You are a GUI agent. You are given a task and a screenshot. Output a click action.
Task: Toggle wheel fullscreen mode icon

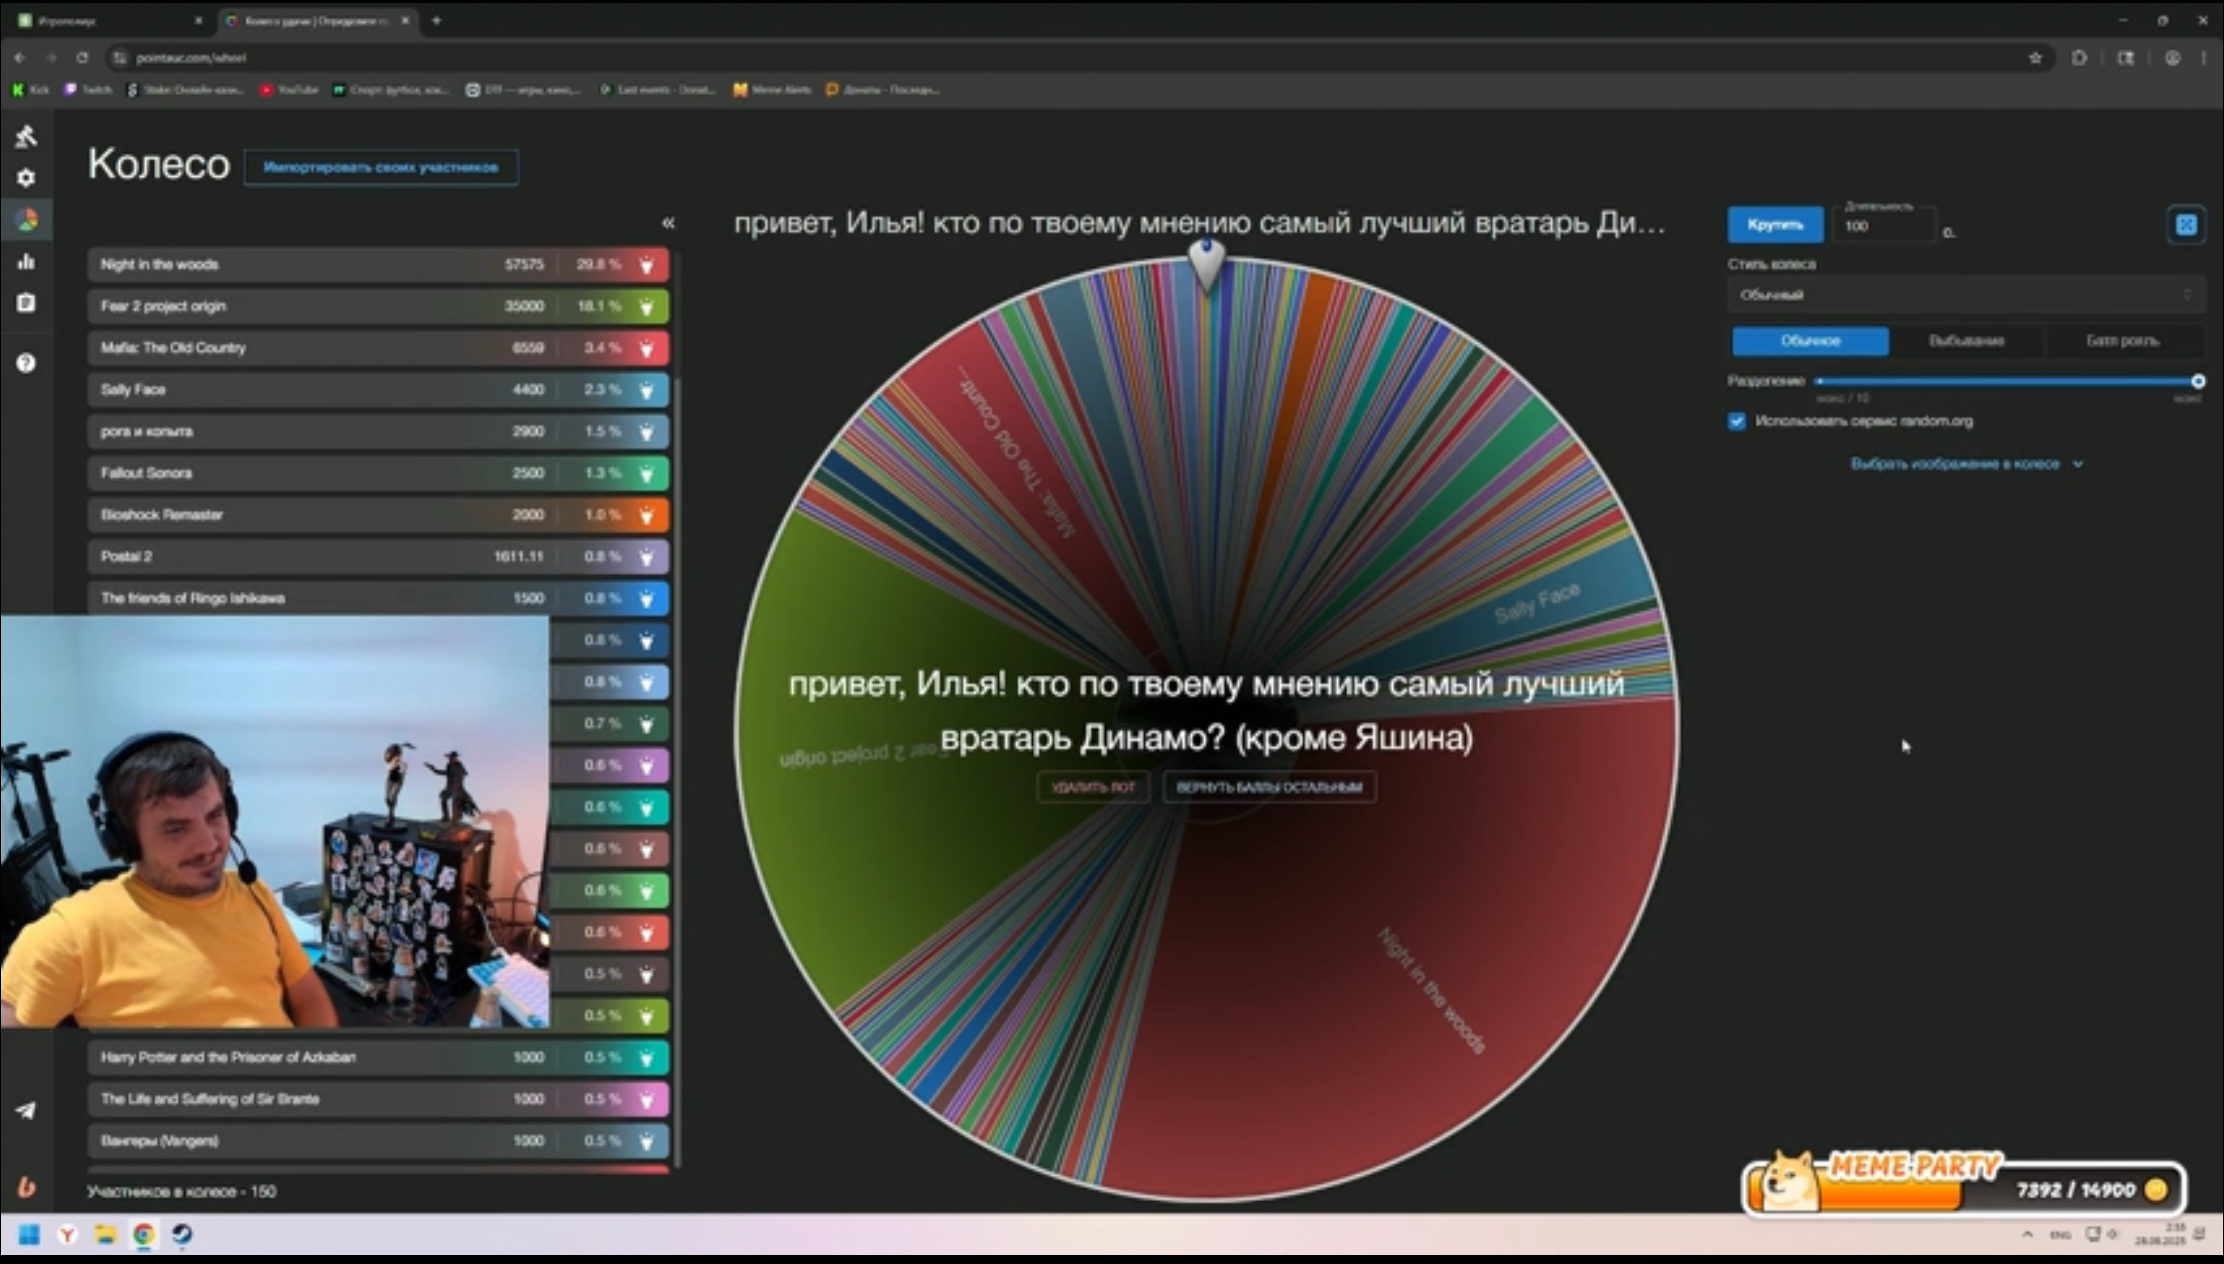(2186, 225)
